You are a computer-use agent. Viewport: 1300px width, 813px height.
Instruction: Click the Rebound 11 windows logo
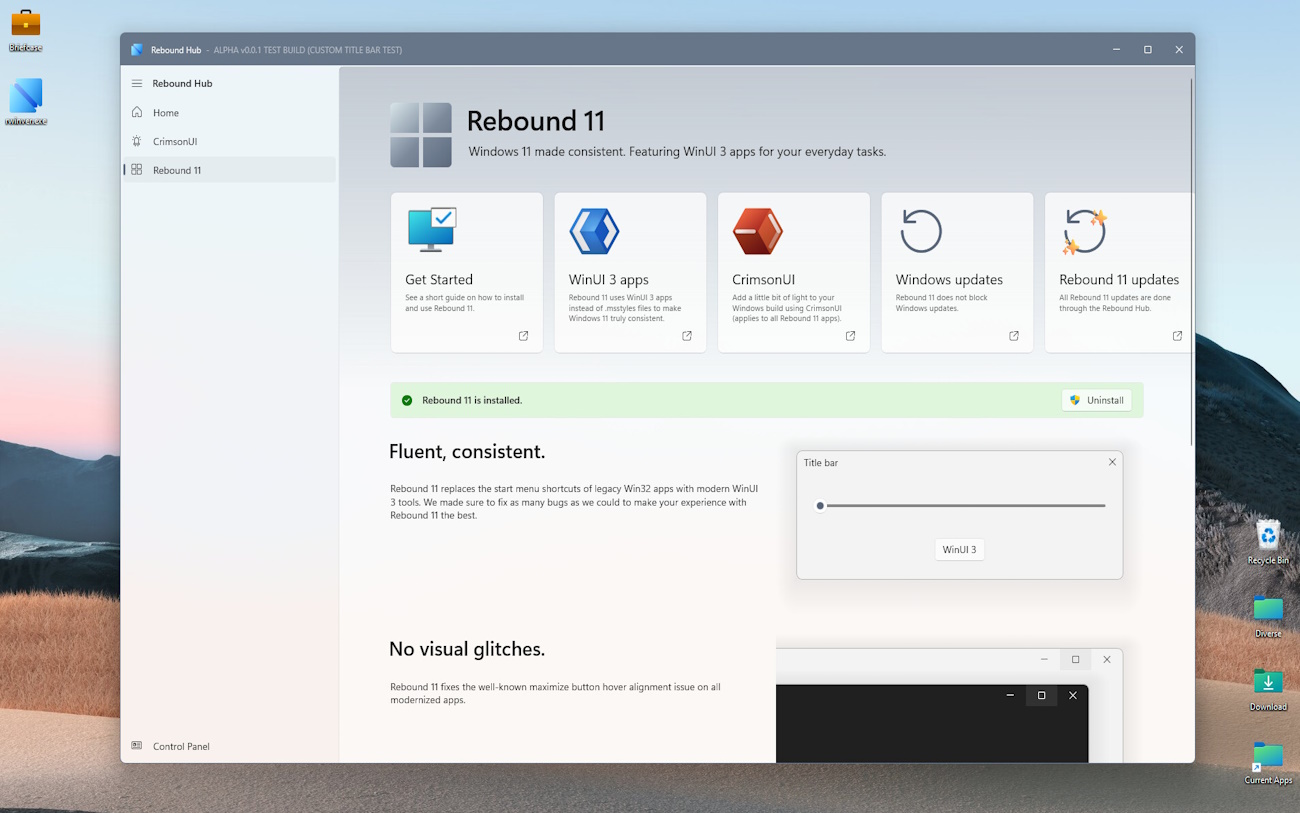coord(421,135)
